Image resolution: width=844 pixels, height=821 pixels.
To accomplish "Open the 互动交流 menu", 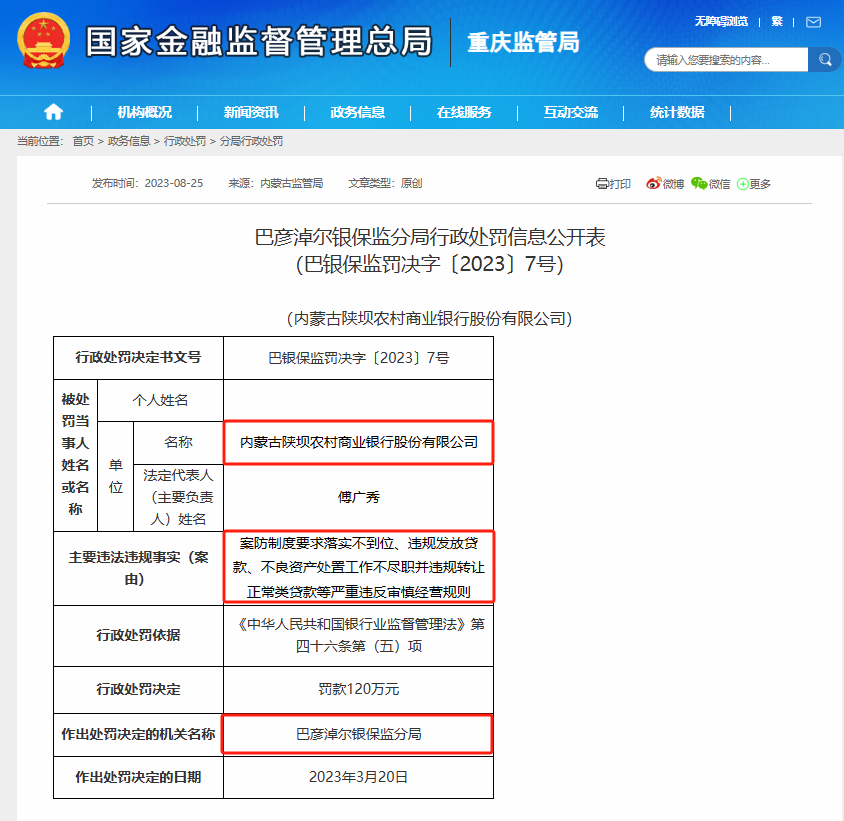I will (571, 112).
